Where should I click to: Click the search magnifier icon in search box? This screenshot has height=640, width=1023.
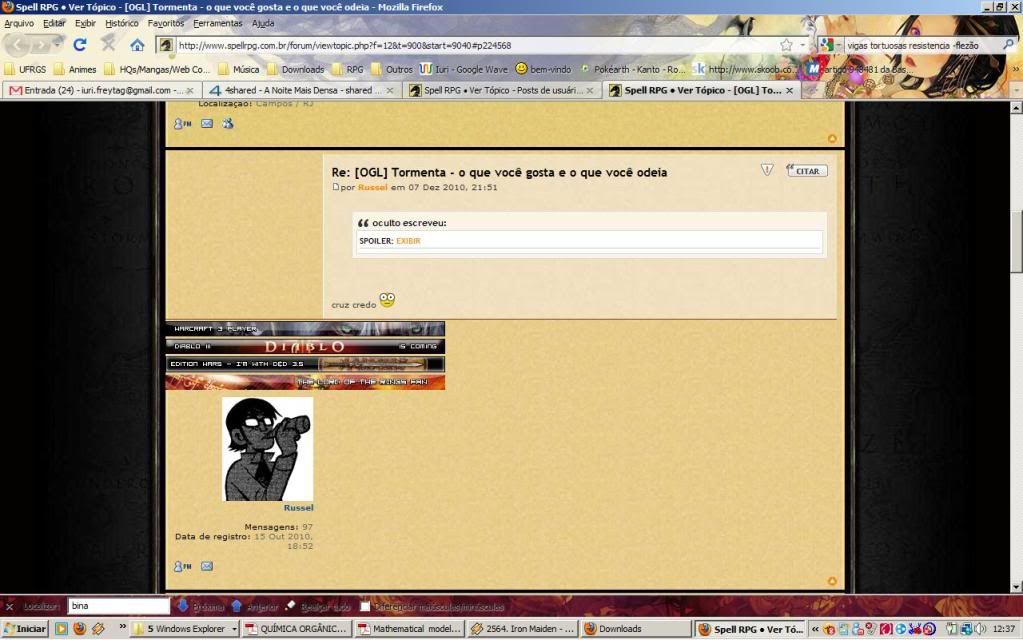[1008, 45]
